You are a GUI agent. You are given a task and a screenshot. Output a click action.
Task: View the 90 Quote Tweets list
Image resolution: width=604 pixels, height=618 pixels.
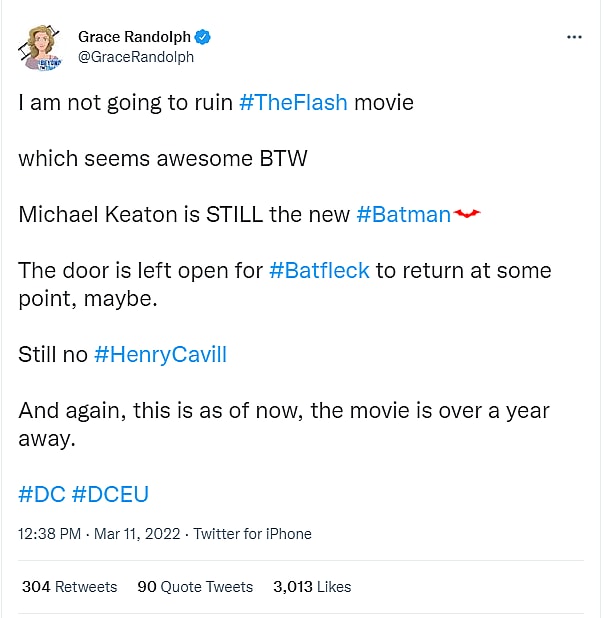(x=195, y=587)
